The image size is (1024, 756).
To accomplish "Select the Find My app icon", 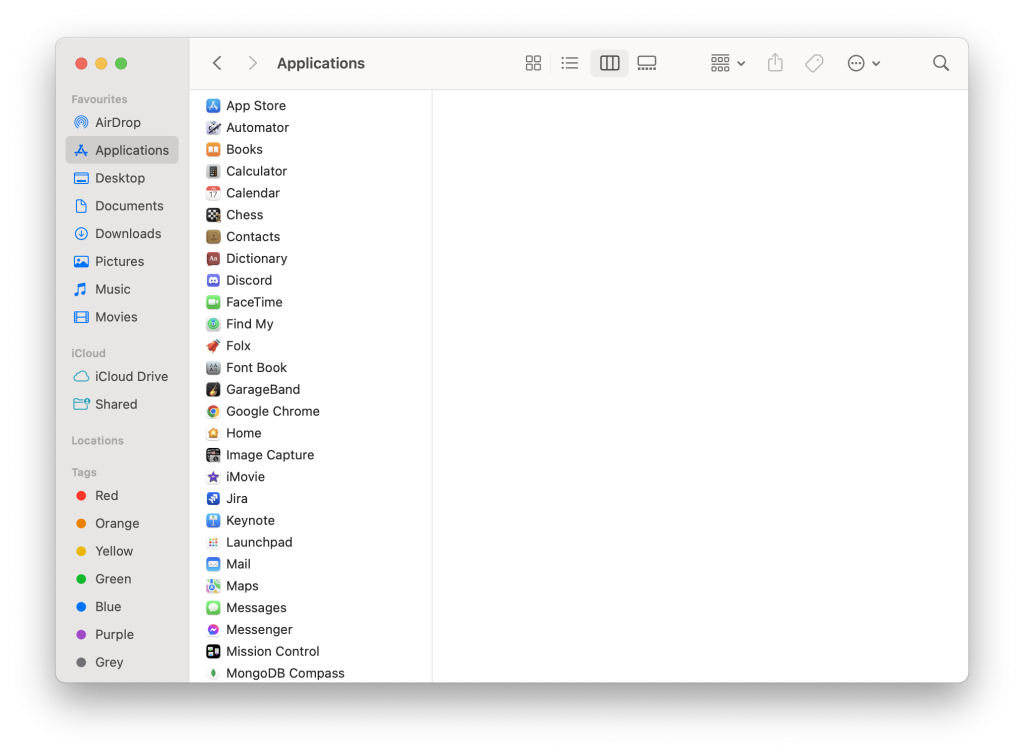I will [x=213, y=324].
